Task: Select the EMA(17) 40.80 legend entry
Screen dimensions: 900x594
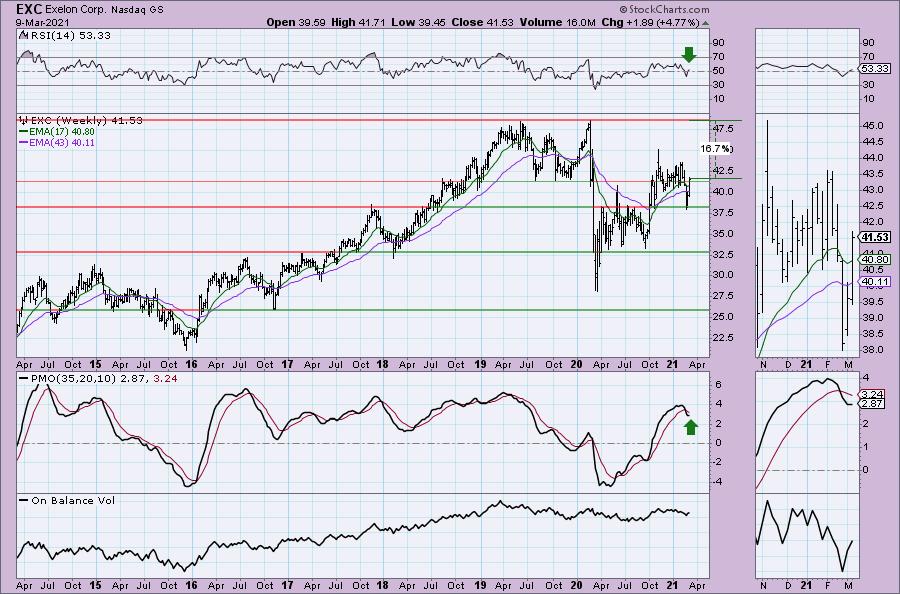Action: pyautogui.click(x=62, y=132)
